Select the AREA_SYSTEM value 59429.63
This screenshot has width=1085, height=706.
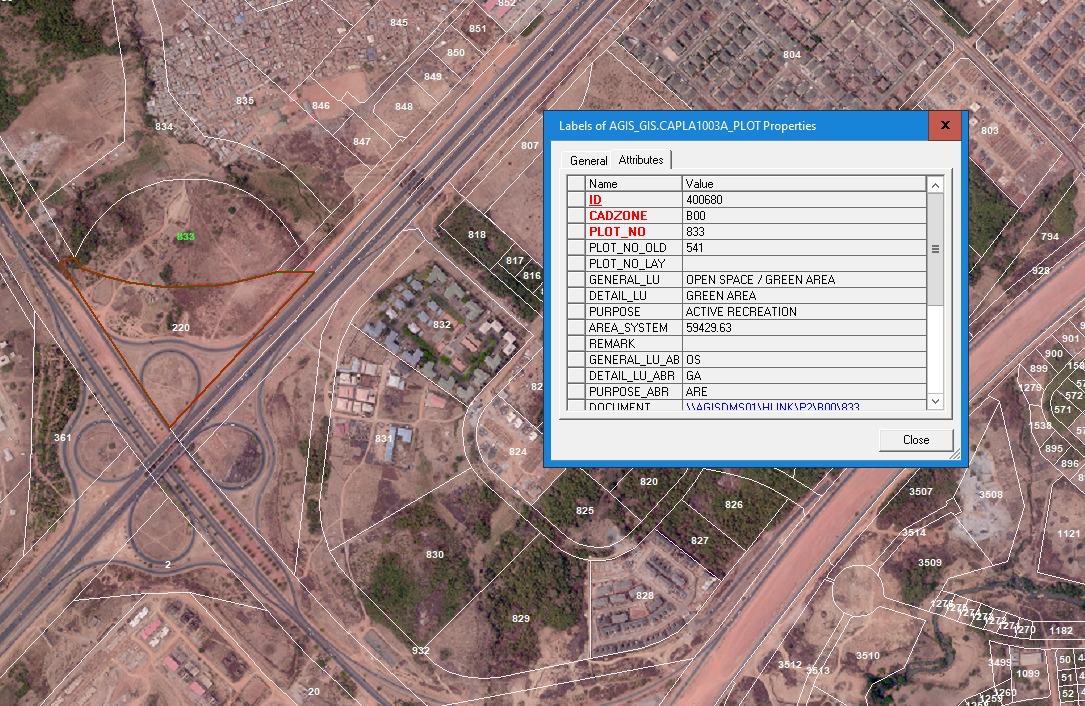(x=804, y=328)
